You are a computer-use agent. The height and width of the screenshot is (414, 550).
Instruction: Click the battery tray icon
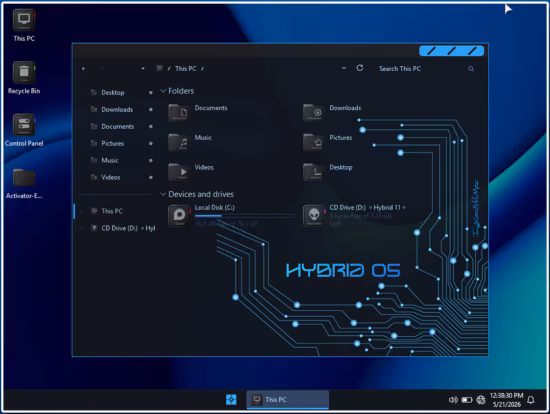tap(467, 400)
